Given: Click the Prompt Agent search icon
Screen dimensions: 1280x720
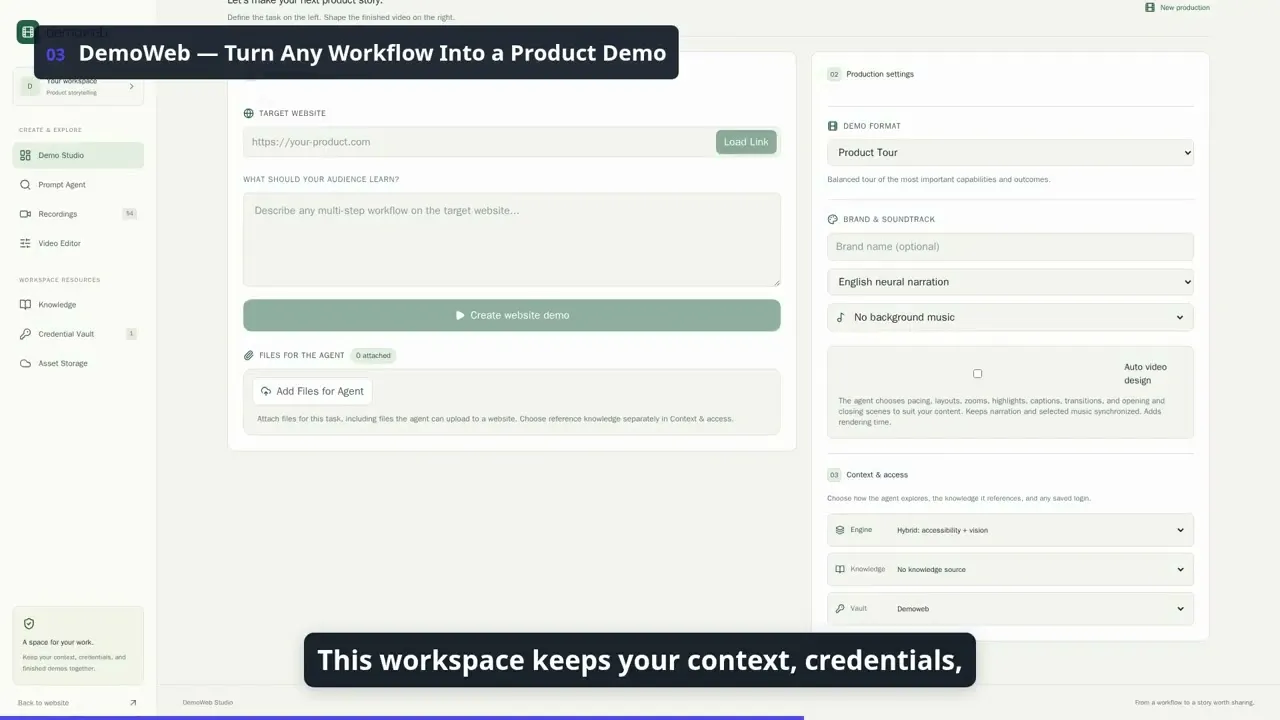Looking at the screenshot, I should 26,185.
